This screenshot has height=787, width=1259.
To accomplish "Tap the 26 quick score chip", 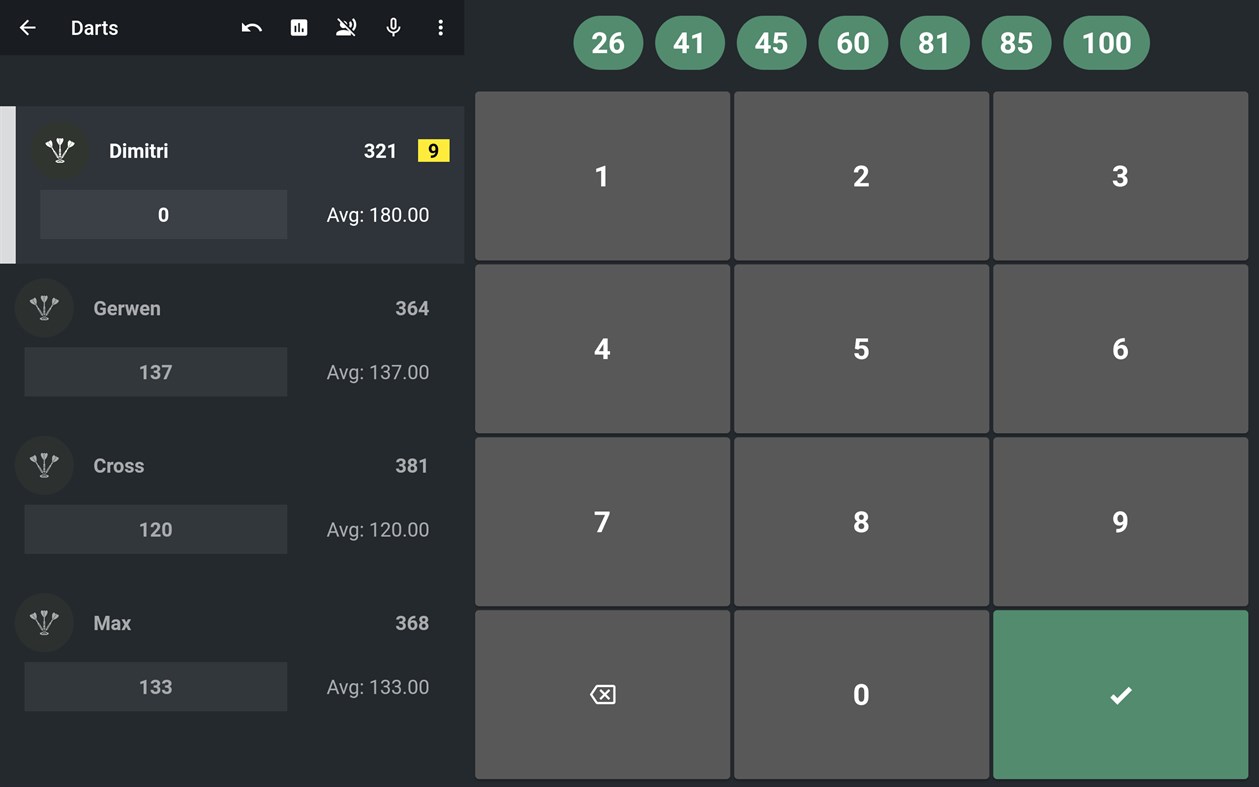I will click(x=607, y=43).
